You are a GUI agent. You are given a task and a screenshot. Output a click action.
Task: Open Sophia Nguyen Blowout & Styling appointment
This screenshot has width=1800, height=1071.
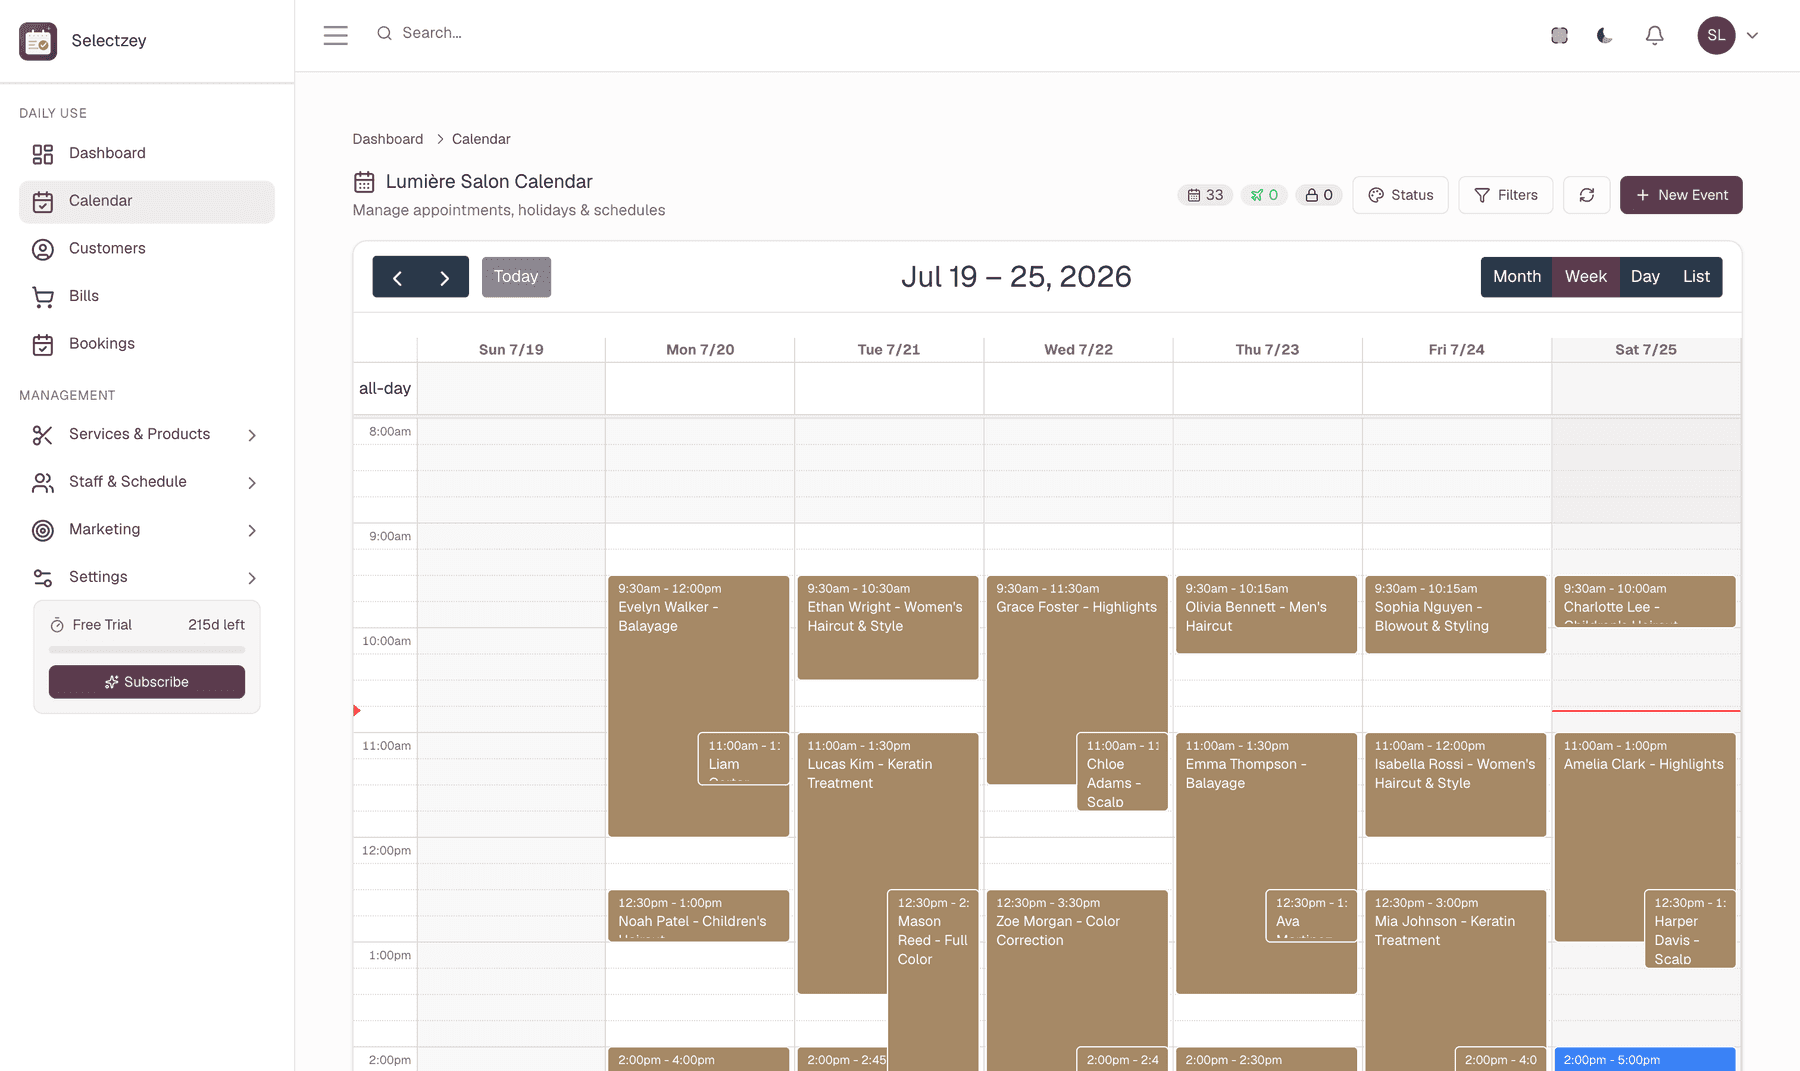pos(1456,614)
